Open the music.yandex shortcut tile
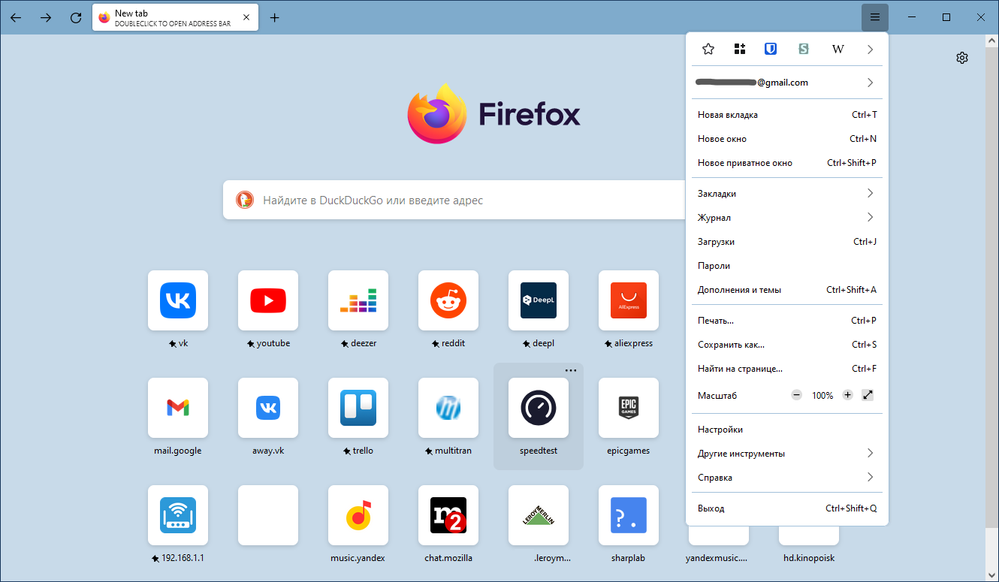This screenshot has height=582, width=999. [358, 515]
